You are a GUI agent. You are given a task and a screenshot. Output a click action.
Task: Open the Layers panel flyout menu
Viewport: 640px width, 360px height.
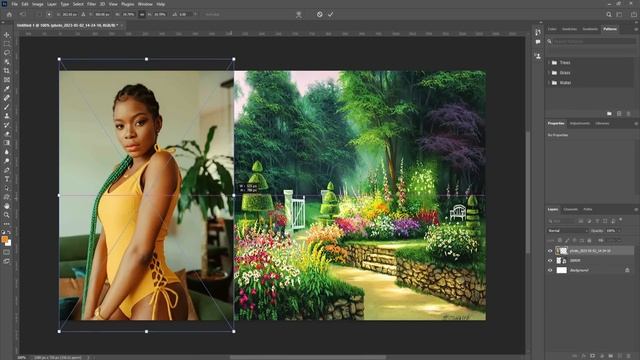pos(636,209)
